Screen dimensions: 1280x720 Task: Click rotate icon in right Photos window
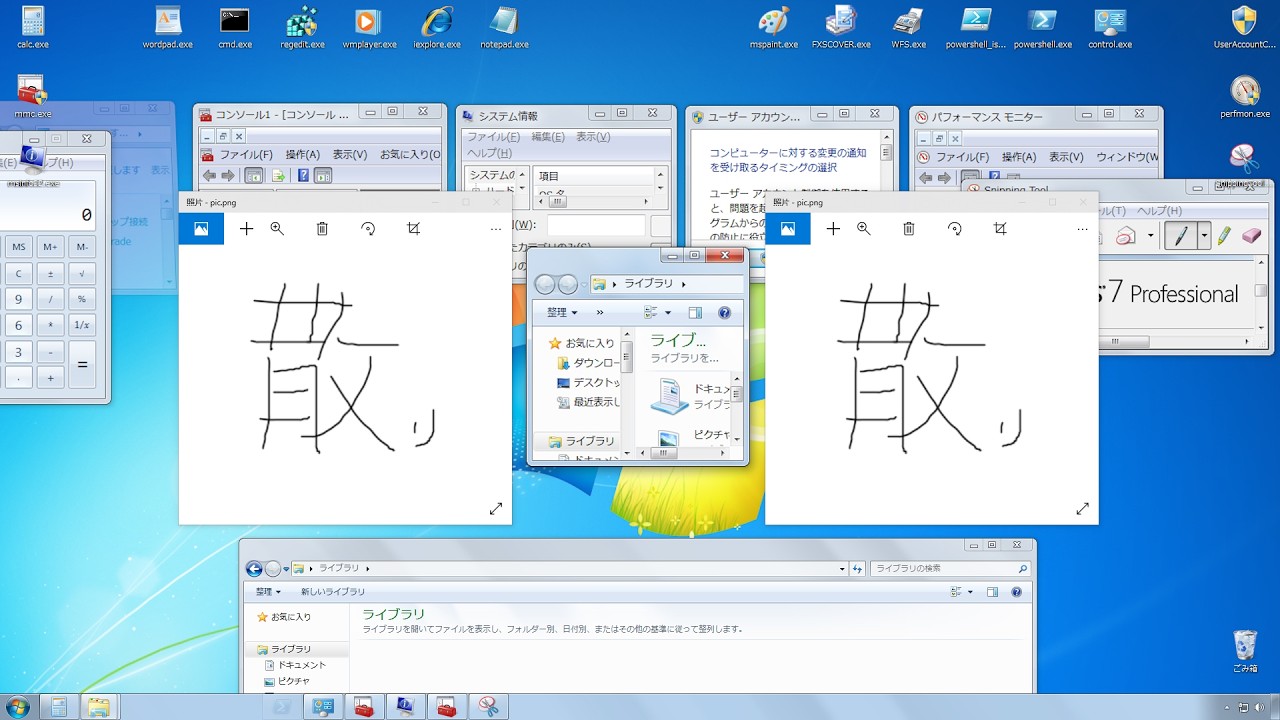954,229
